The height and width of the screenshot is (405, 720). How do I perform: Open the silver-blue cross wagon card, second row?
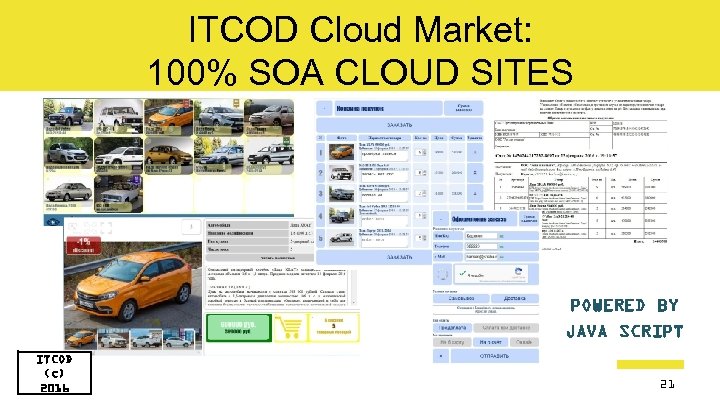pos(219,156)
